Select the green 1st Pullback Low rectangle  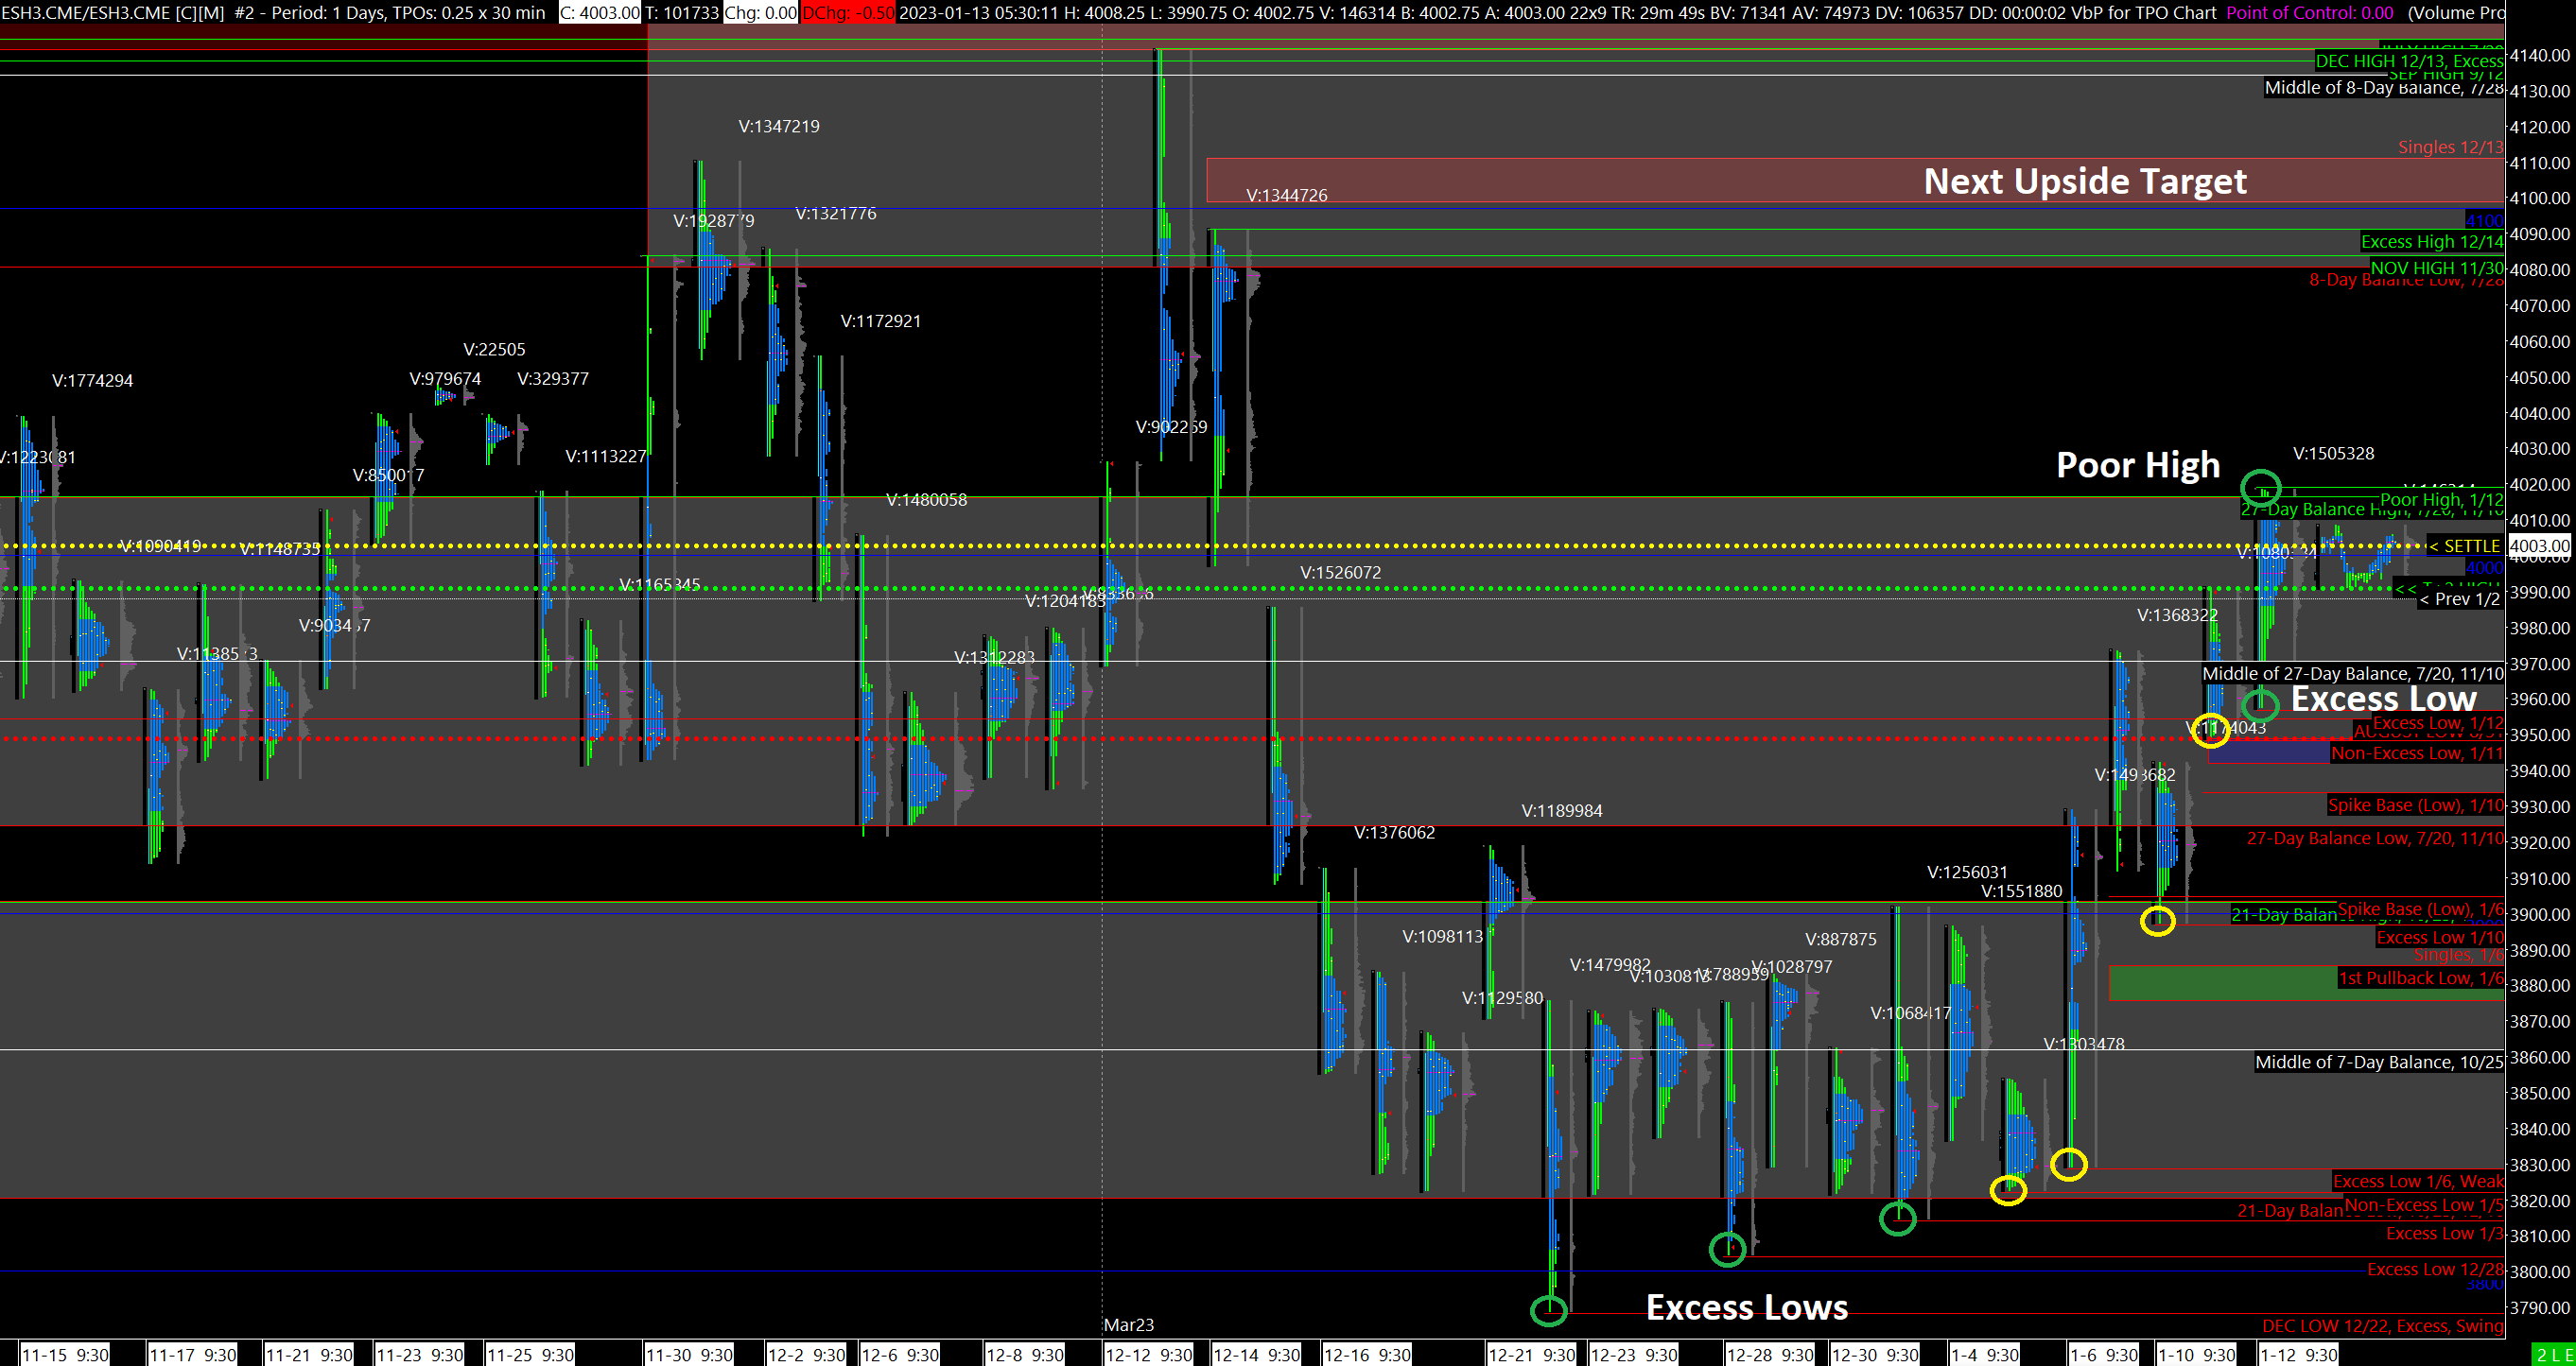pos(2220,982)
